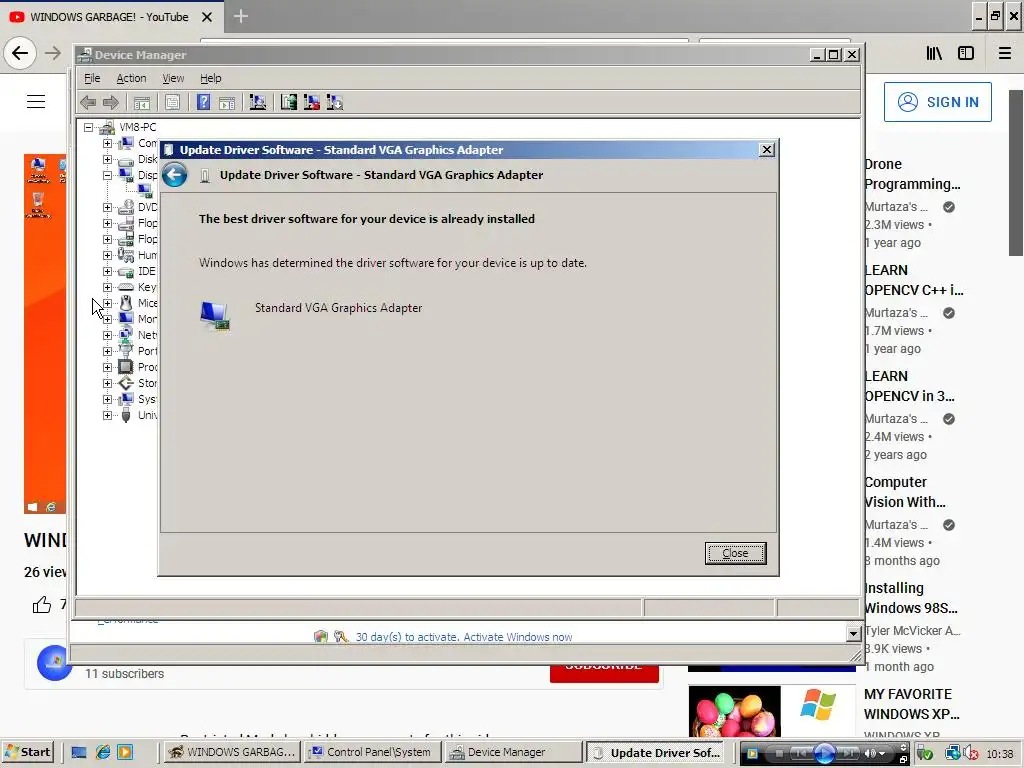
Task: Open a new browser tab with plus icon
Action: pos(240,16)
